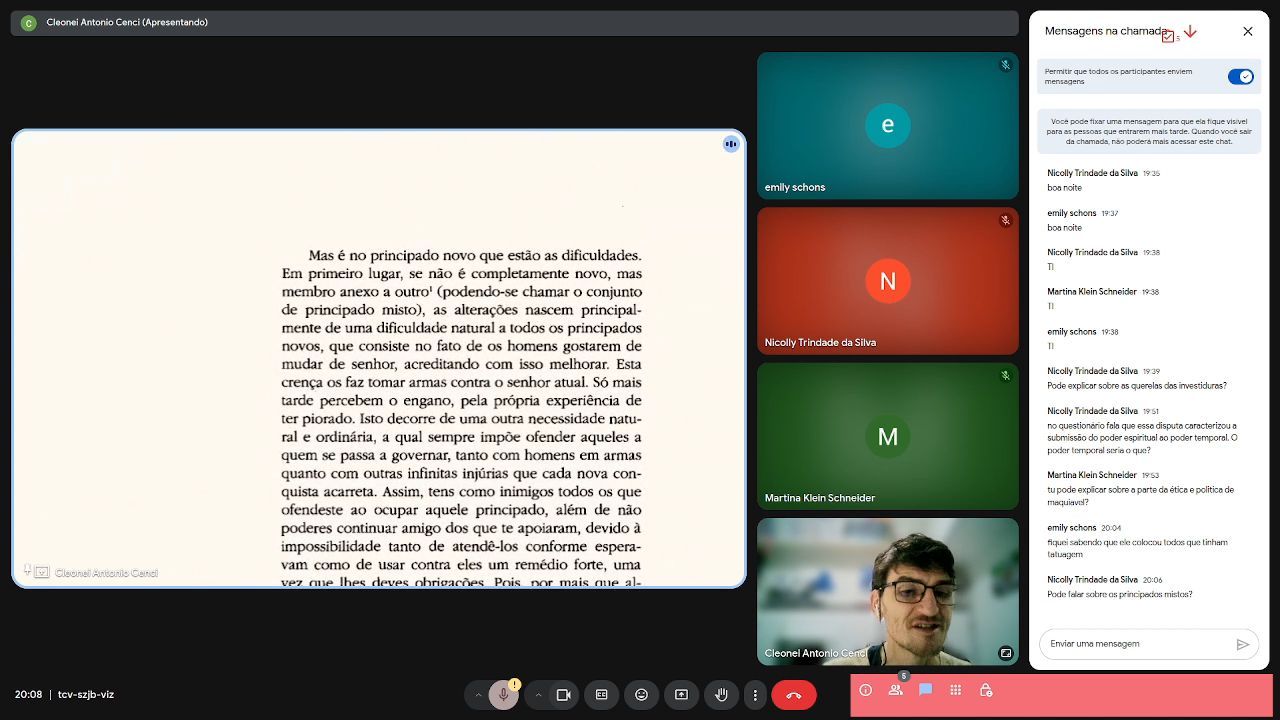Click muted mic indicator on emily's tile
This screenshot has height=720, width=1280.
[x=1005, y=65]
